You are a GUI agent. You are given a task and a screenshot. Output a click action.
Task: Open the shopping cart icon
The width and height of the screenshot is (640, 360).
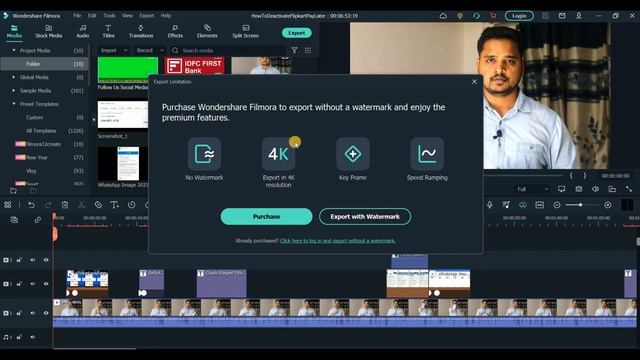click(493, 16)
